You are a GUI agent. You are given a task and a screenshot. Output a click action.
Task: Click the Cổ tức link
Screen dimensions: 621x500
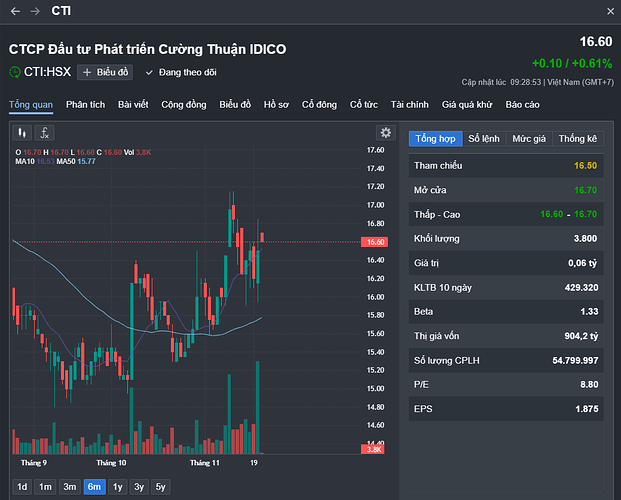(364, 105)
